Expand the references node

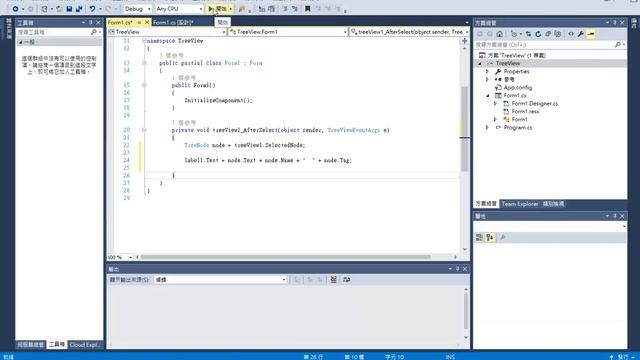[x=487, y=80]
